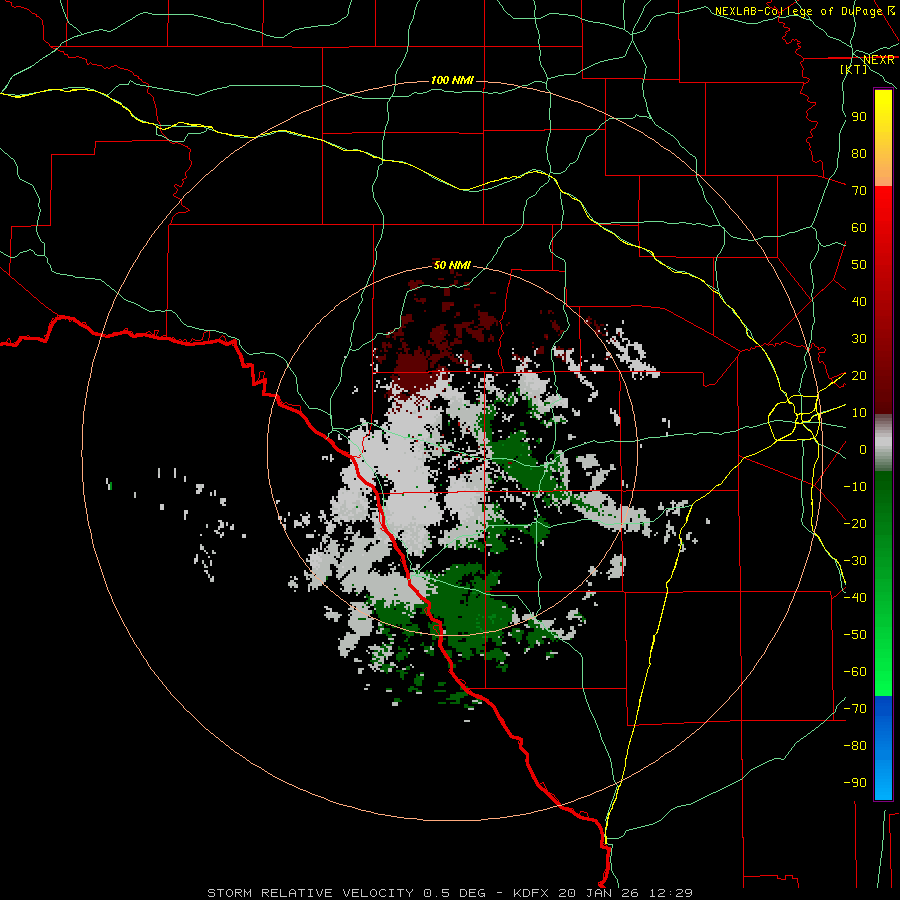Select the gray zero band of velocity scale
Viewport: 900px width, 900px height.
click(x=883, y=442)
